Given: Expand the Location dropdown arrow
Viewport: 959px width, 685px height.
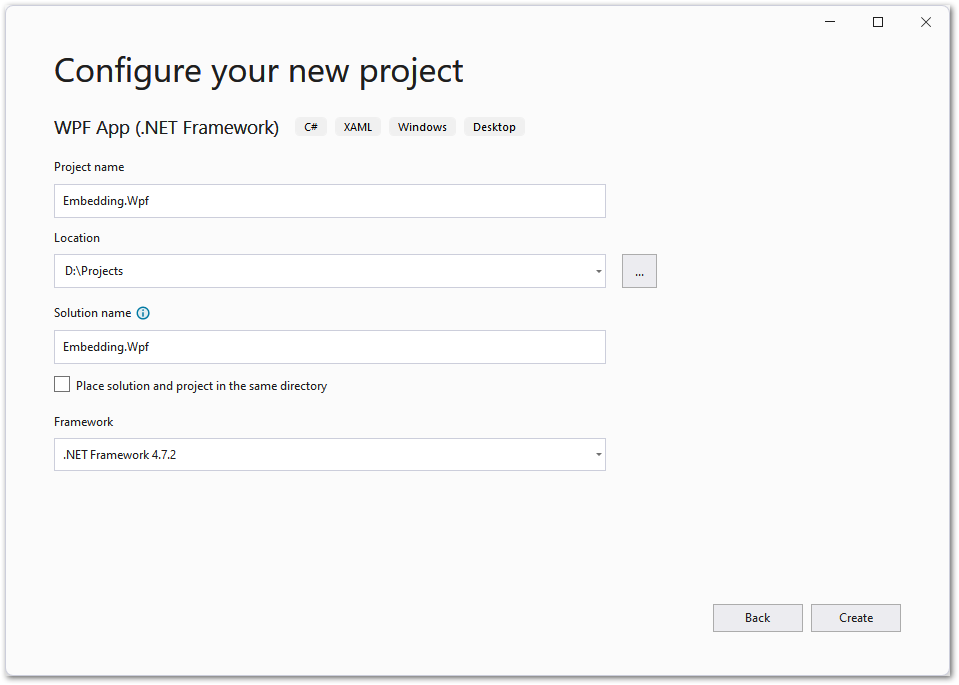Looking at the screenshot, I should pyautogui.click(x=598, y=270).
